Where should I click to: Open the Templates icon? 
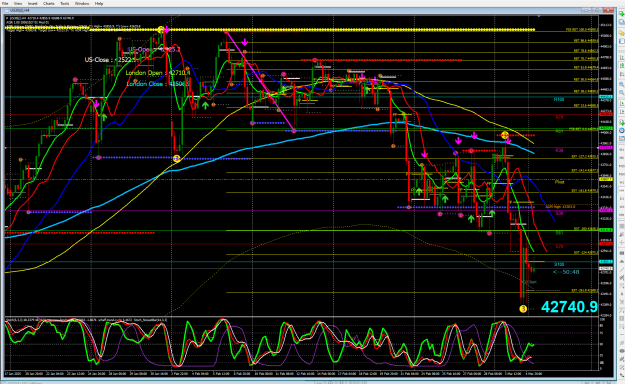(622, 138)
